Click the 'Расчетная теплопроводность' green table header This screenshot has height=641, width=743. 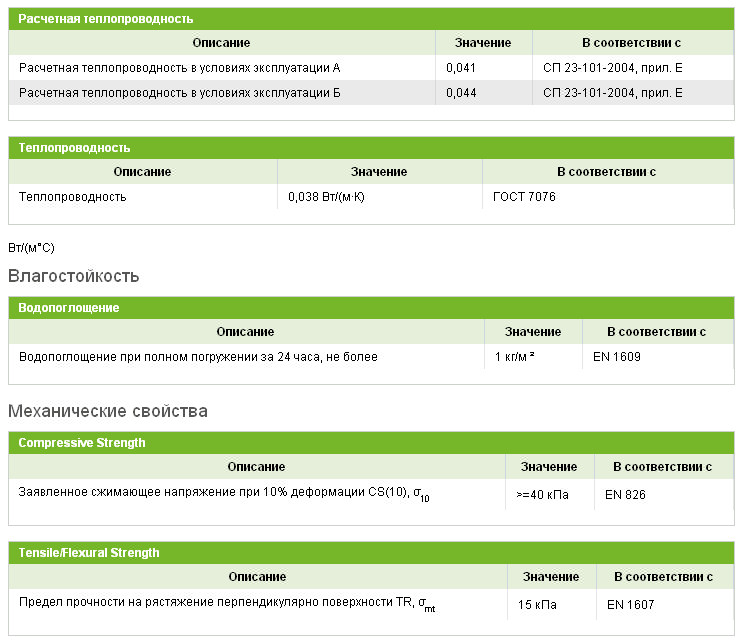pyautogui.click(x=106, y=18)
